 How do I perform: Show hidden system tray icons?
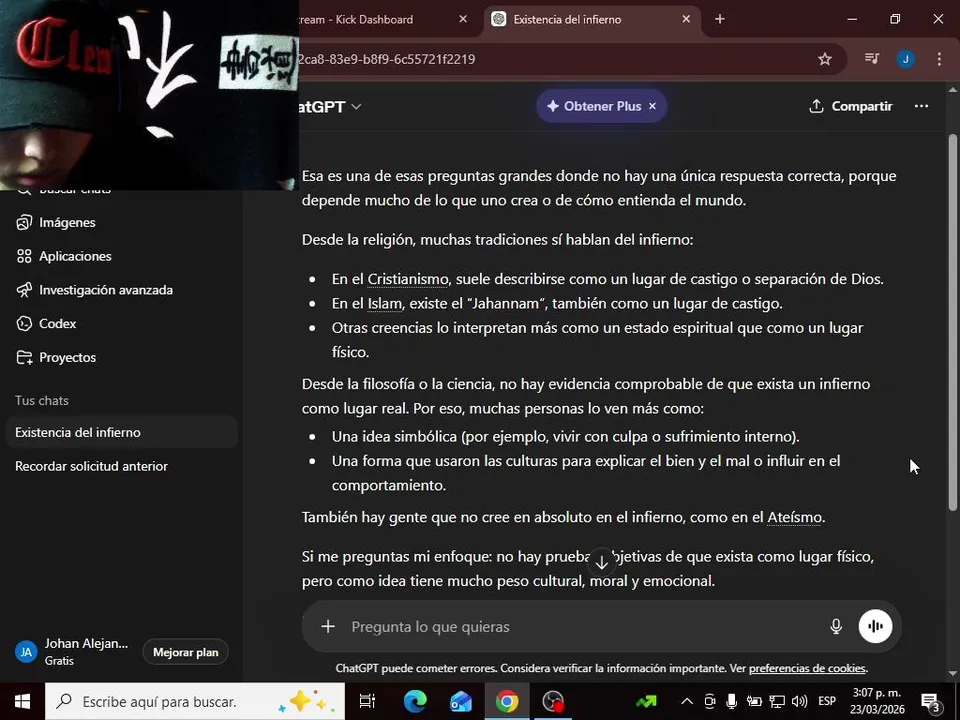tap(687, 702)
